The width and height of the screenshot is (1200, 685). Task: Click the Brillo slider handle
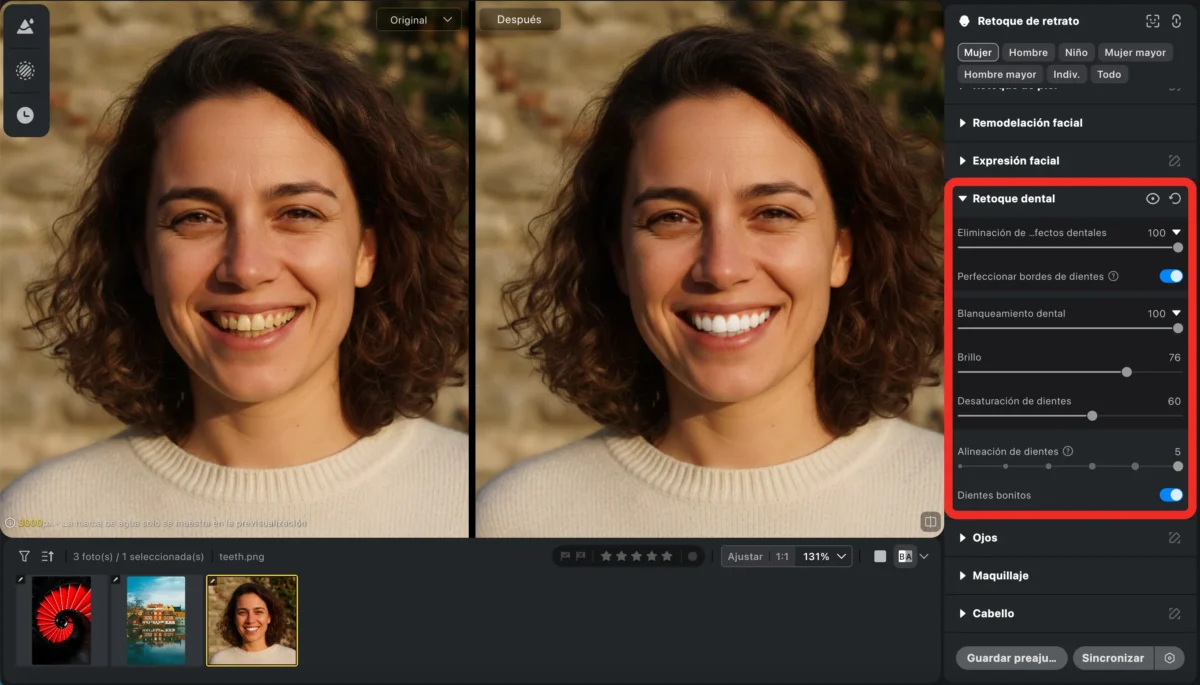(1126, 371)
